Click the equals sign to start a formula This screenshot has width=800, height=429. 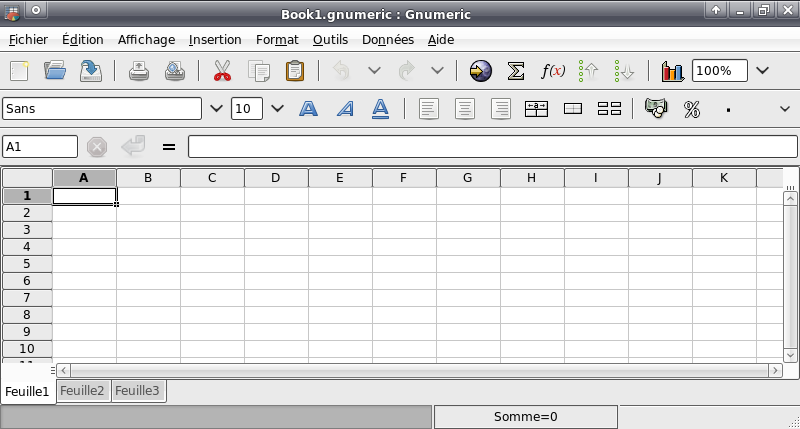pos(169,147)
